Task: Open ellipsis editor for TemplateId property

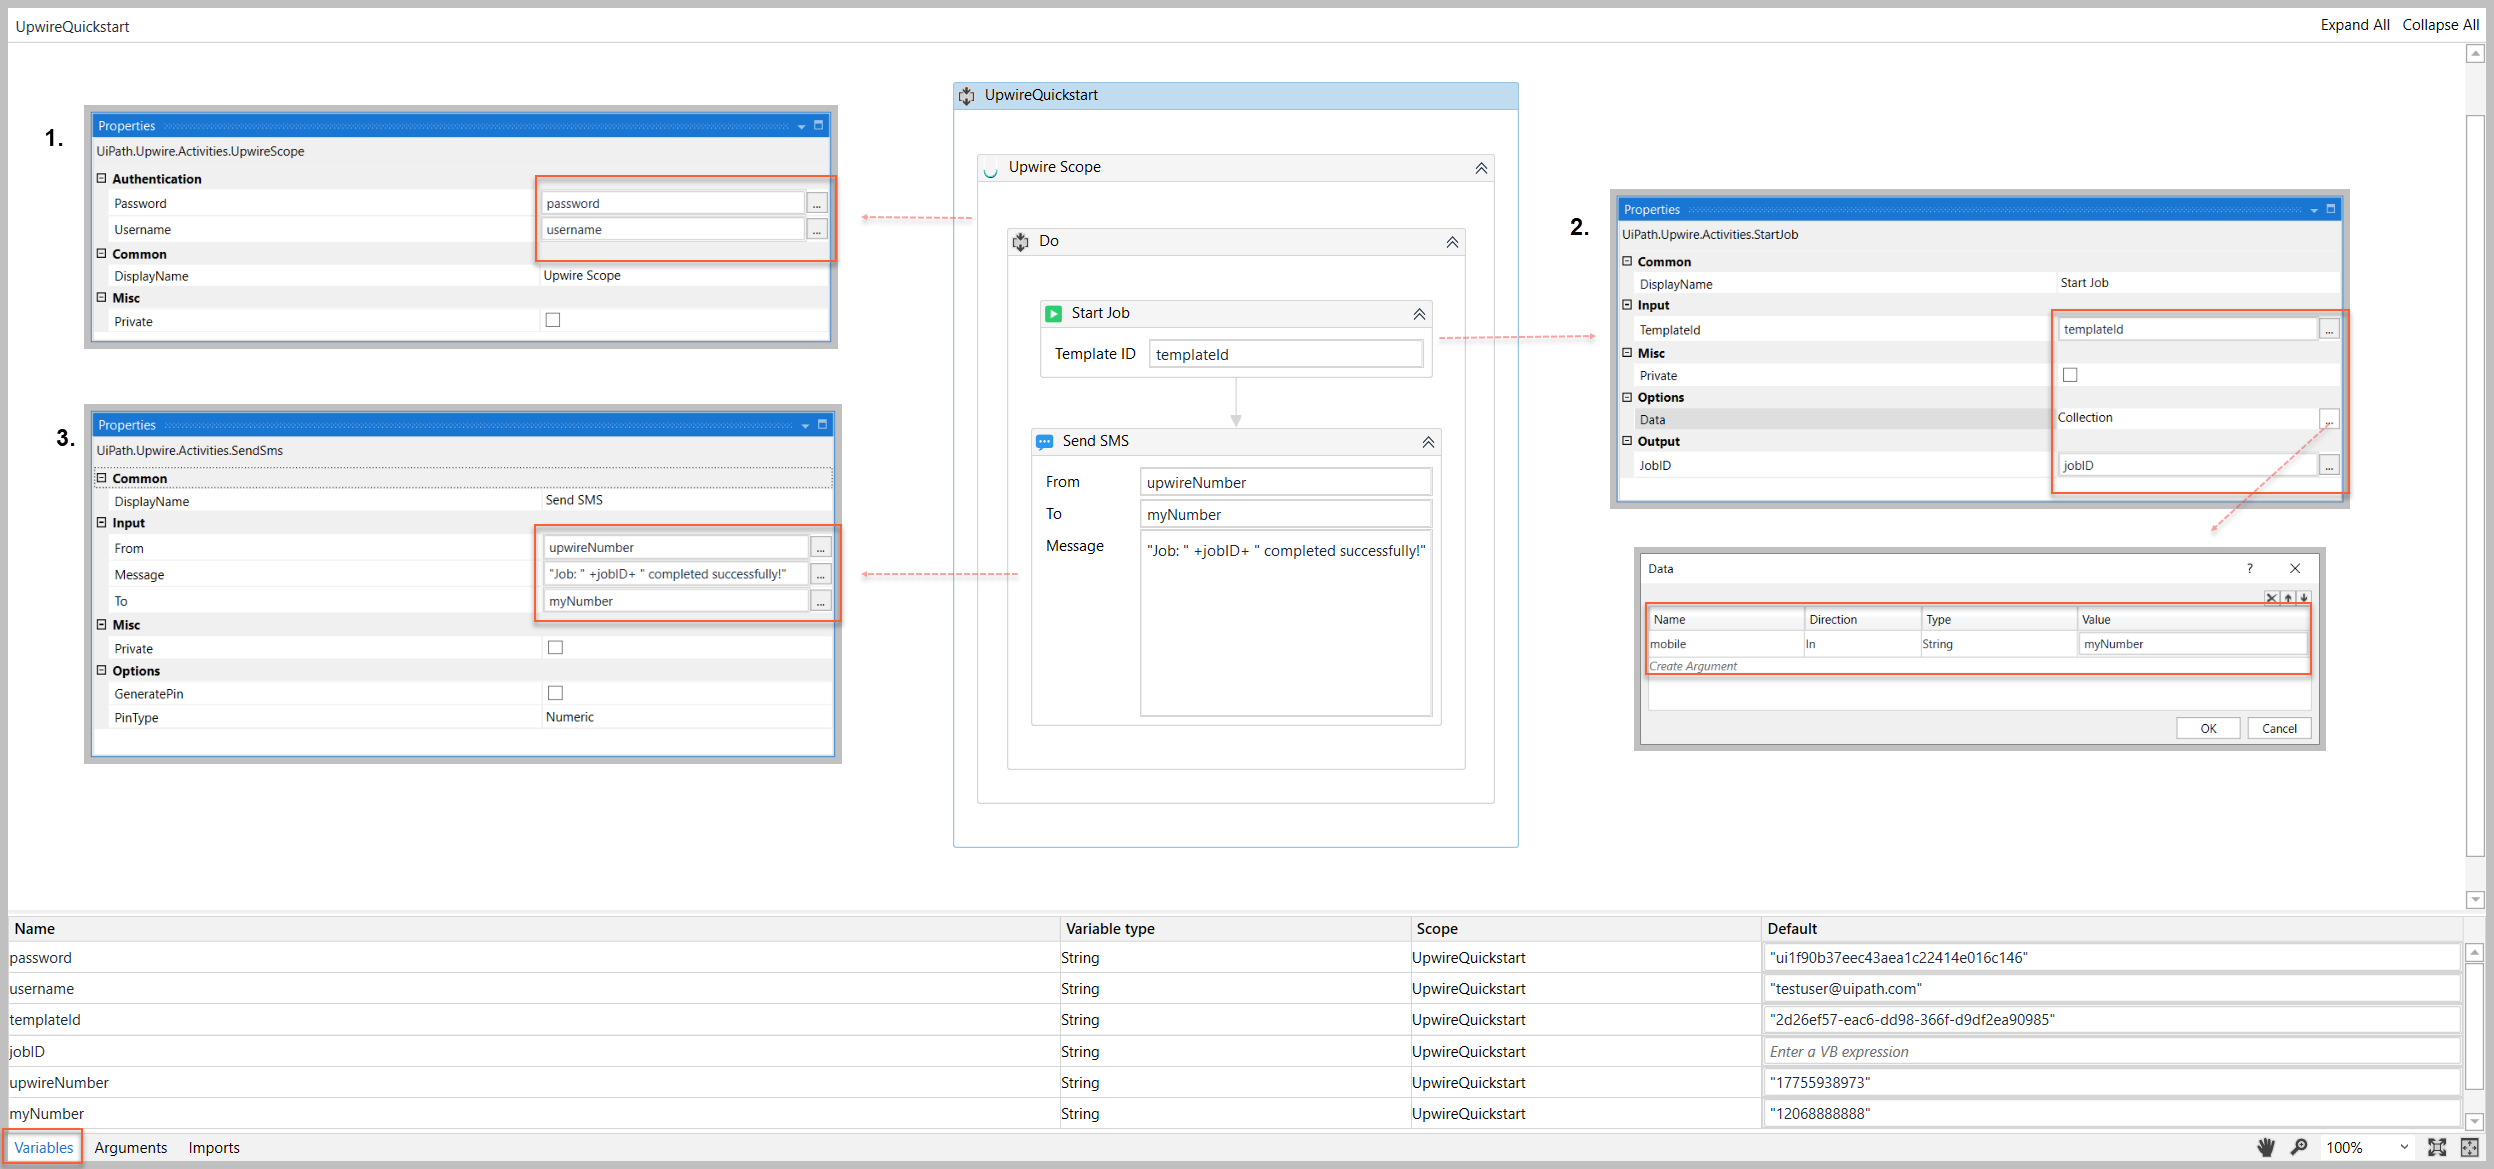Action: point(2329,329)
